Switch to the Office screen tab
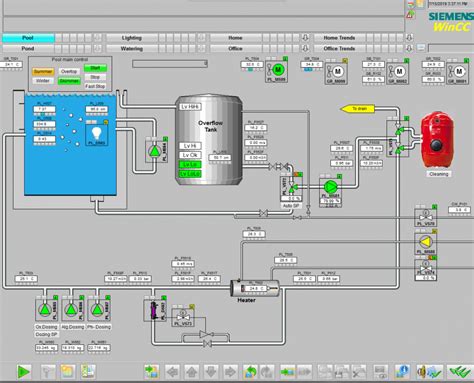The height and width of the screenshot is (383, 474). tap(235, 48)
